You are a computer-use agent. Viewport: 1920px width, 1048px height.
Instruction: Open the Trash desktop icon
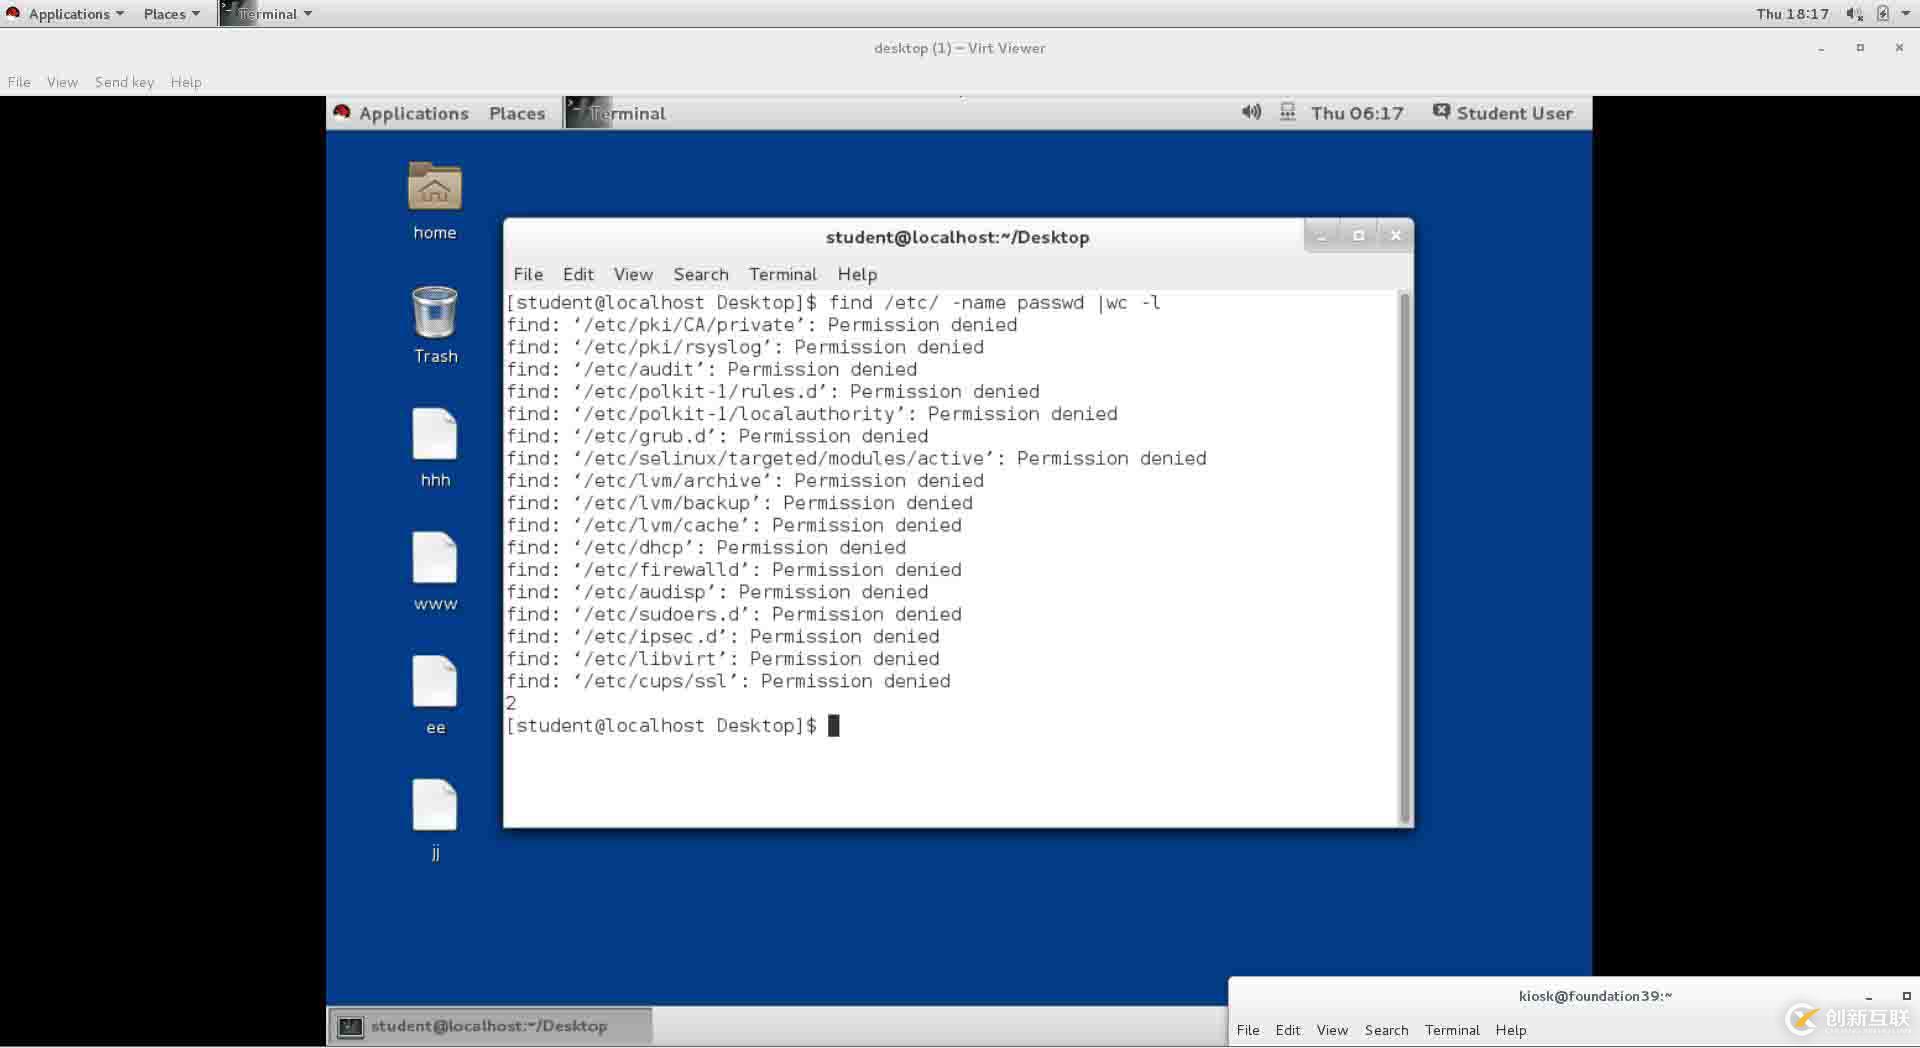(434, 313)
